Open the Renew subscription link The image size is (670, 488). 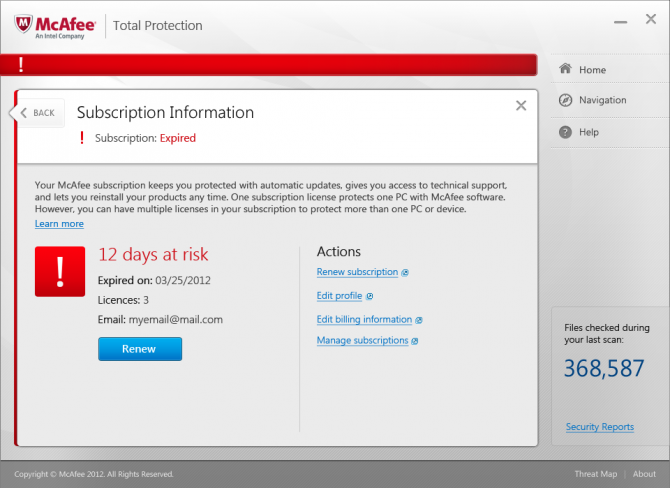(x=357, y=272)
